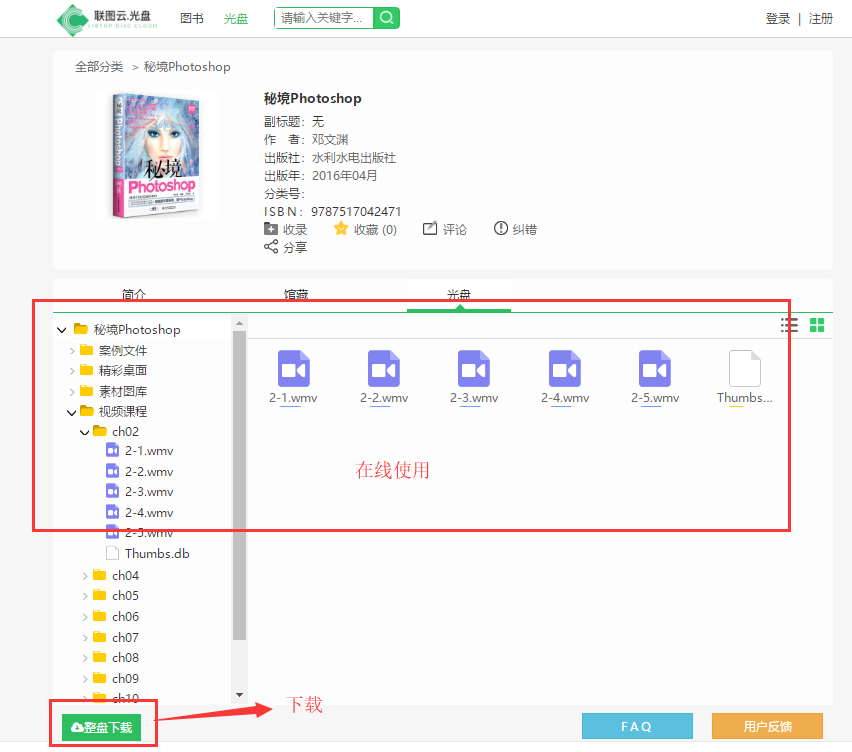The image size is (852, 752).
Task: Collapse the ch02 folder
Action: tap(84, 432)
